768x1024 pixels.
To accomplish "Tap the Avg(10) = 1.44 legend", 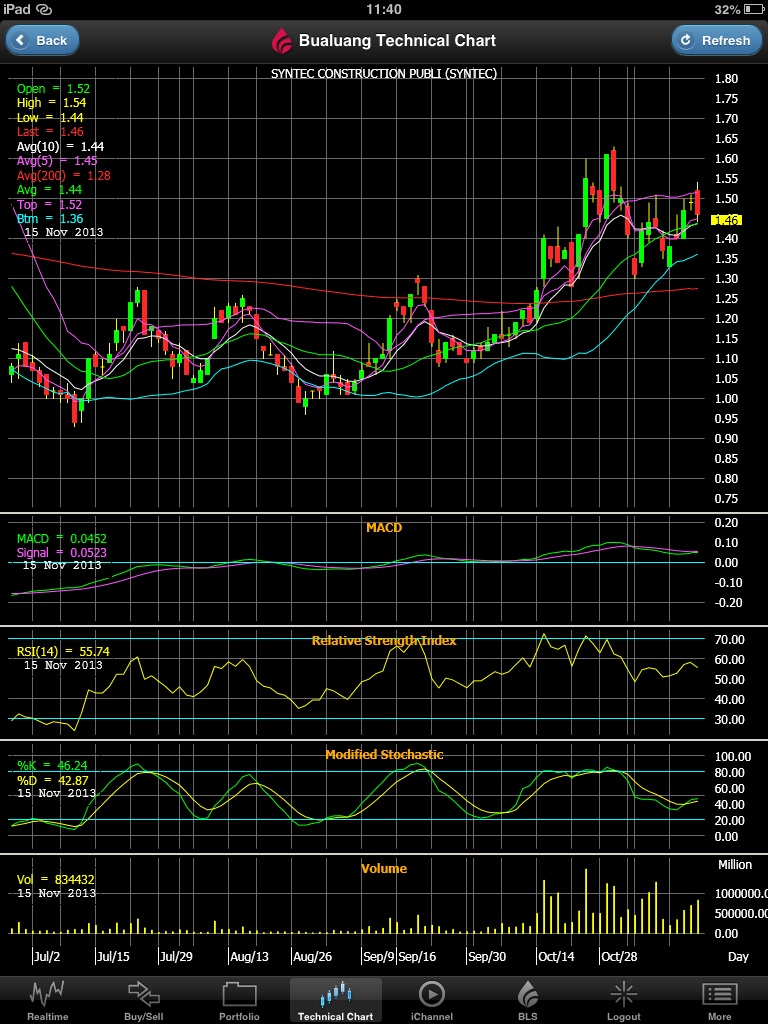I will tap(60, 146).
